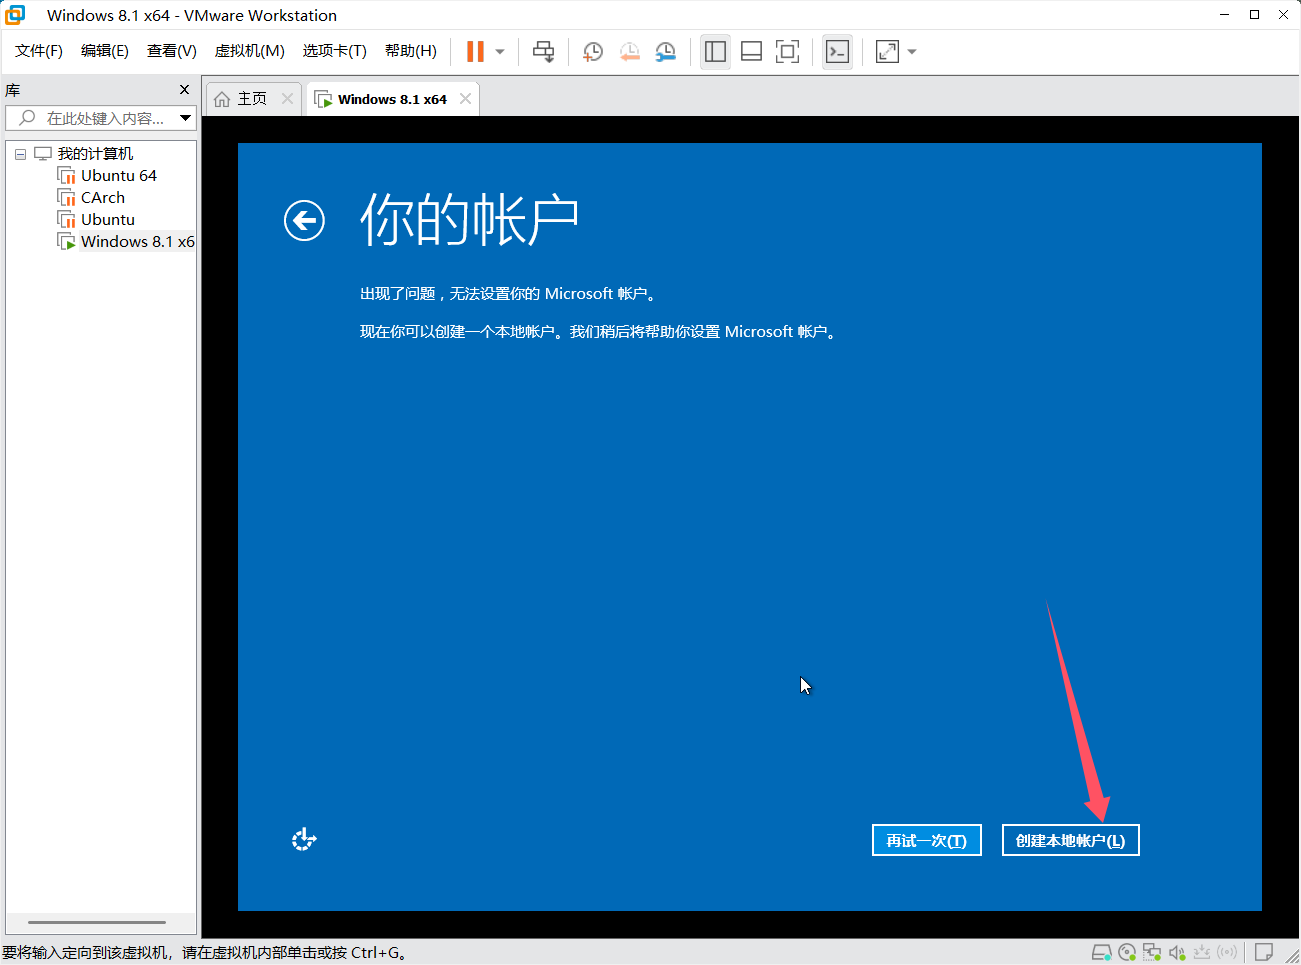Click the search magnifier icon in library
1301x965 pixels.
[x=27, y=118]
